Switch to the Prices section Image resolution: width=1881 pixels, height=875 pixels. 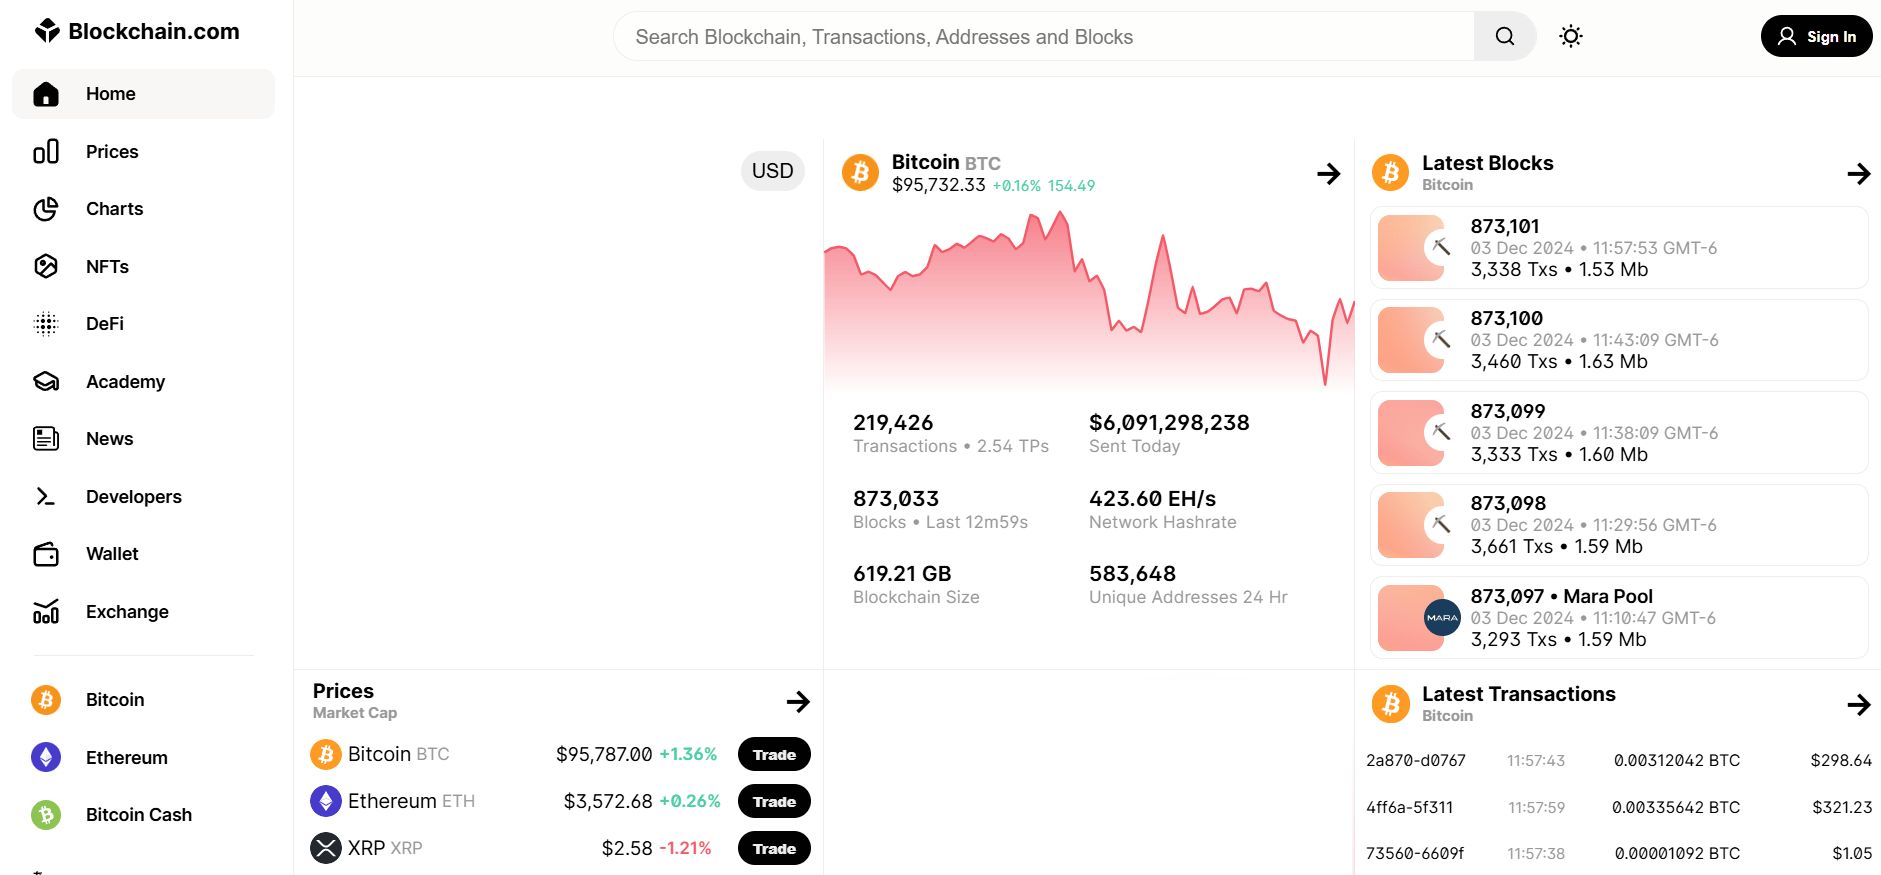click(x=111, y=151)
